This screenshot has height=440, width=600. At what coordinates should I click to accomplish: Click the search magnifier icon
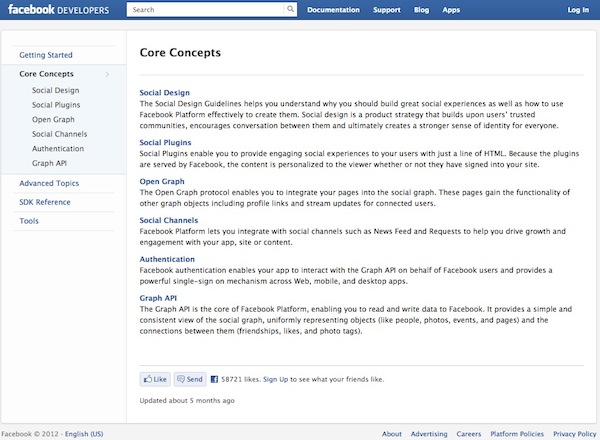pyautogui.click(x=290, y=9)
